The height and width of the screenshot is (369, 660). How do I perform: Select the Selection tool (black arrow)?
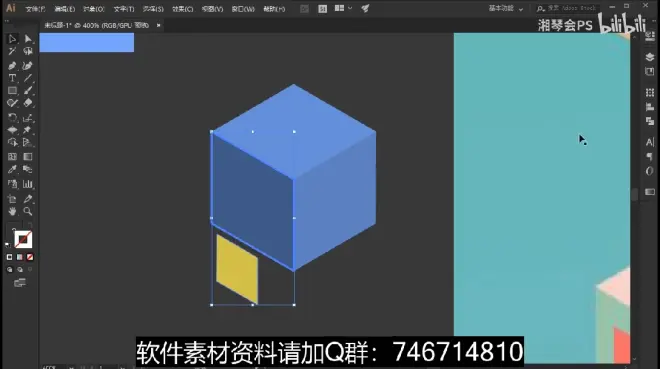pyautogui.click(x=12, y=39)
